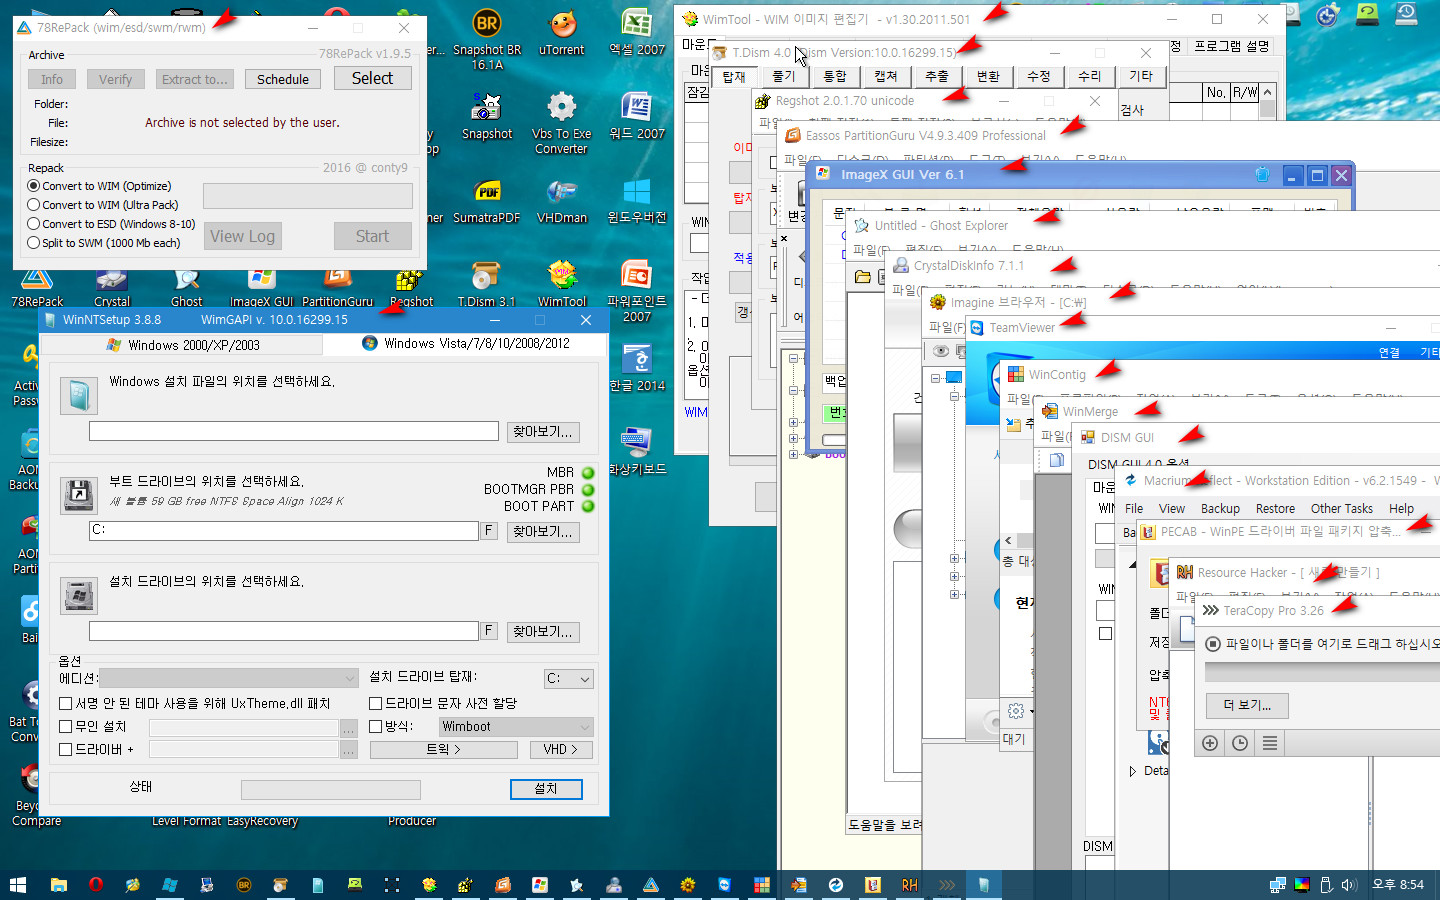Check the 드라이버 + checkbox
Image resolution: width=1440 pixels, height=900 pixels.
click(x=66, y=749)
